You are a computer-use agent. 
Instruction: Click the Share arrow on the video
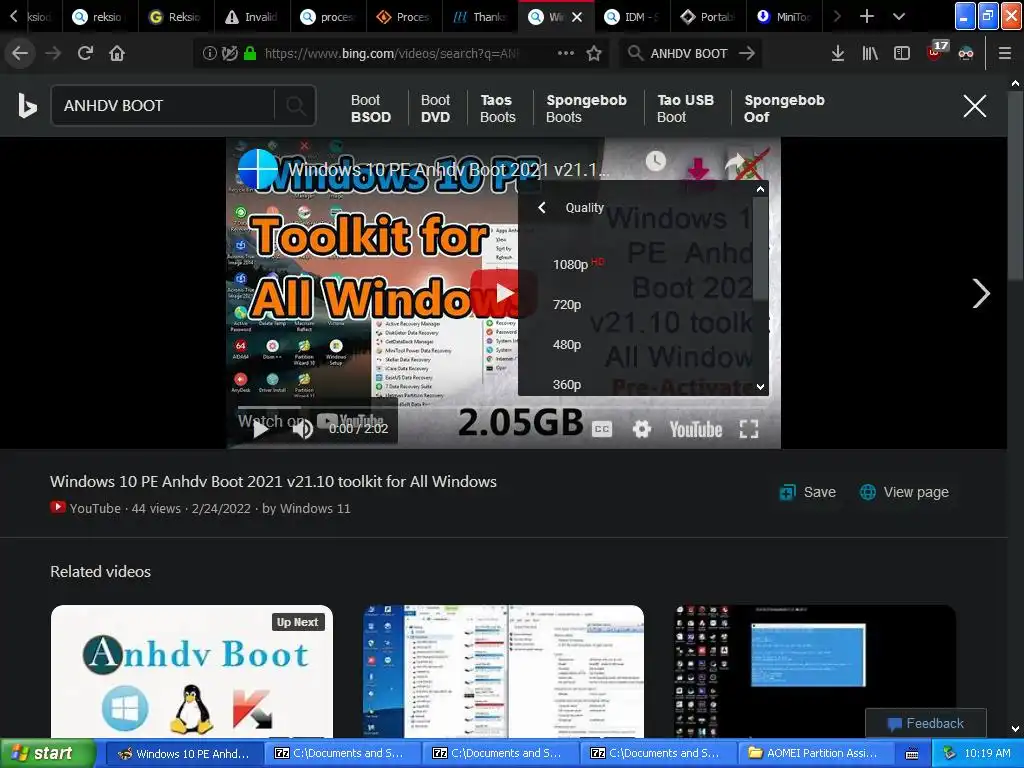(735, 165)
